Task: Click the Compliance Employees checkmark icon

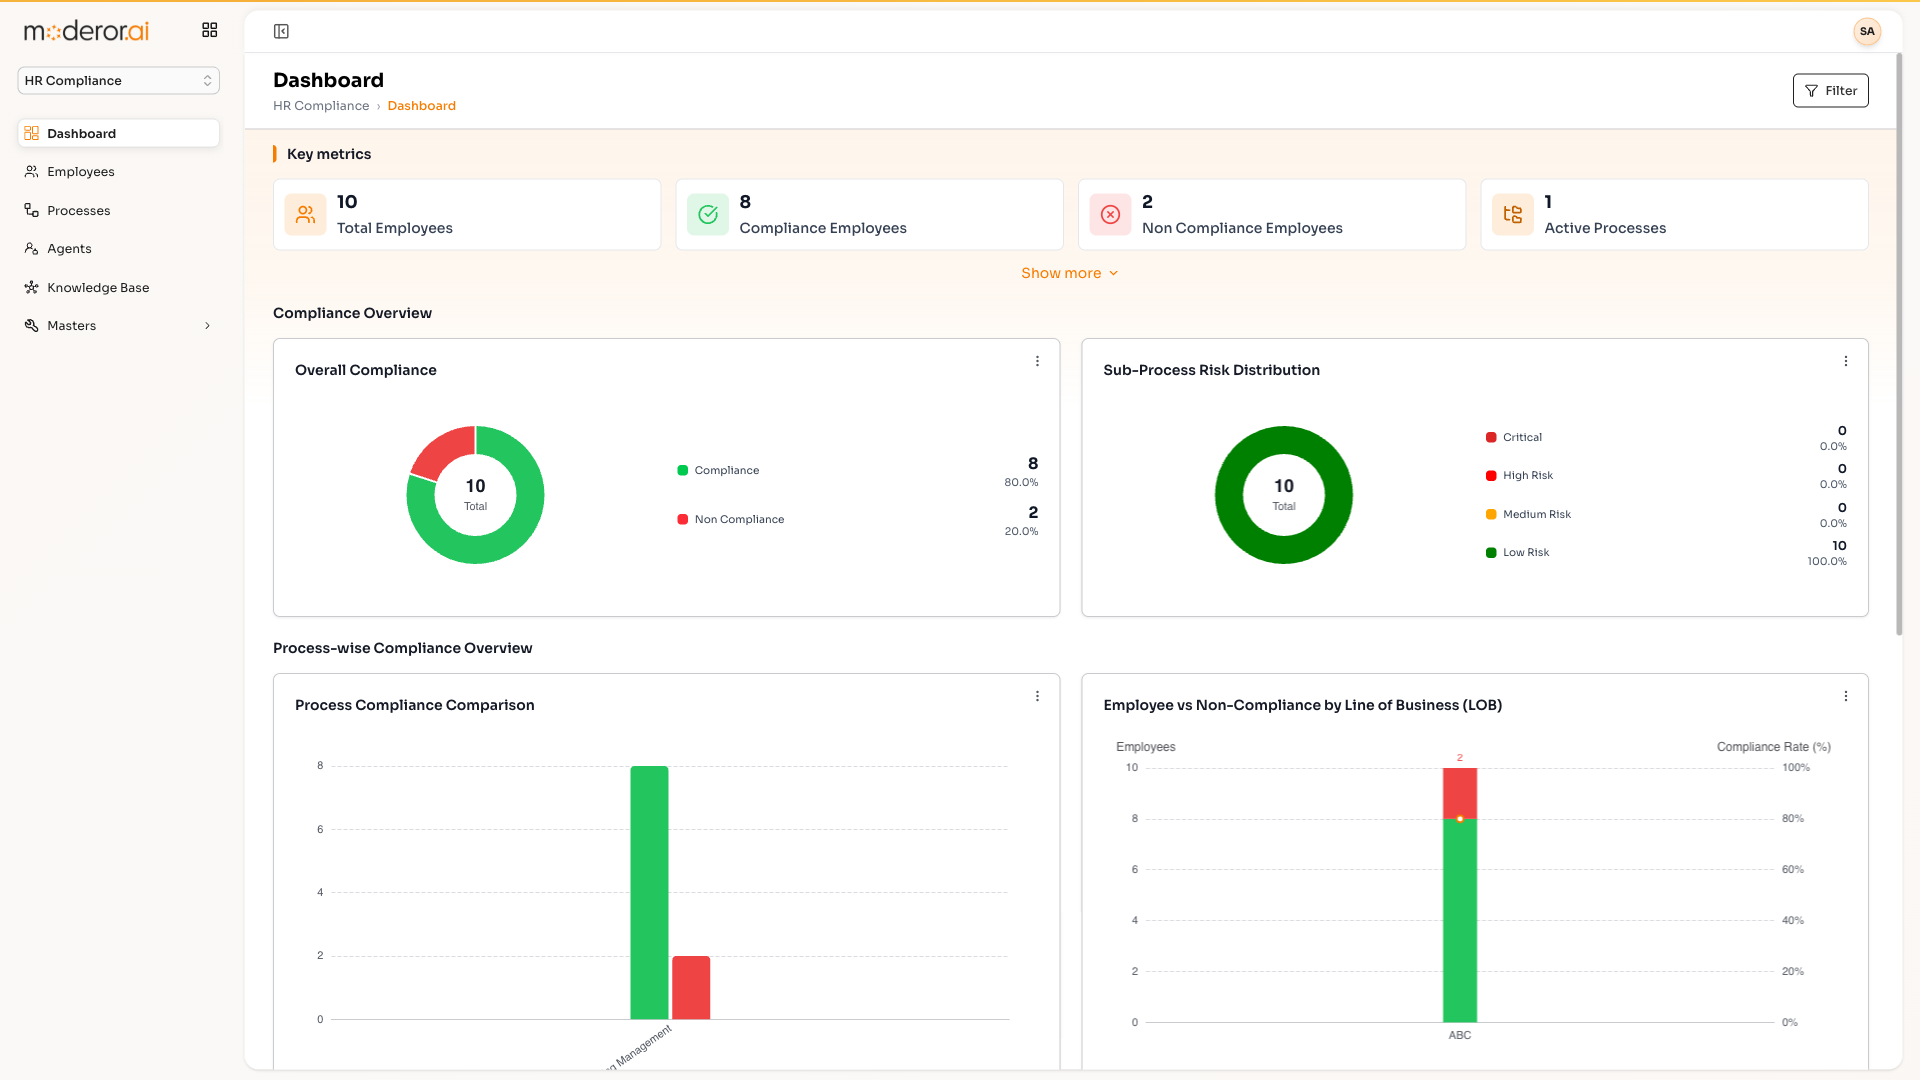Action: pyautogui.click(x=708, y=215)
